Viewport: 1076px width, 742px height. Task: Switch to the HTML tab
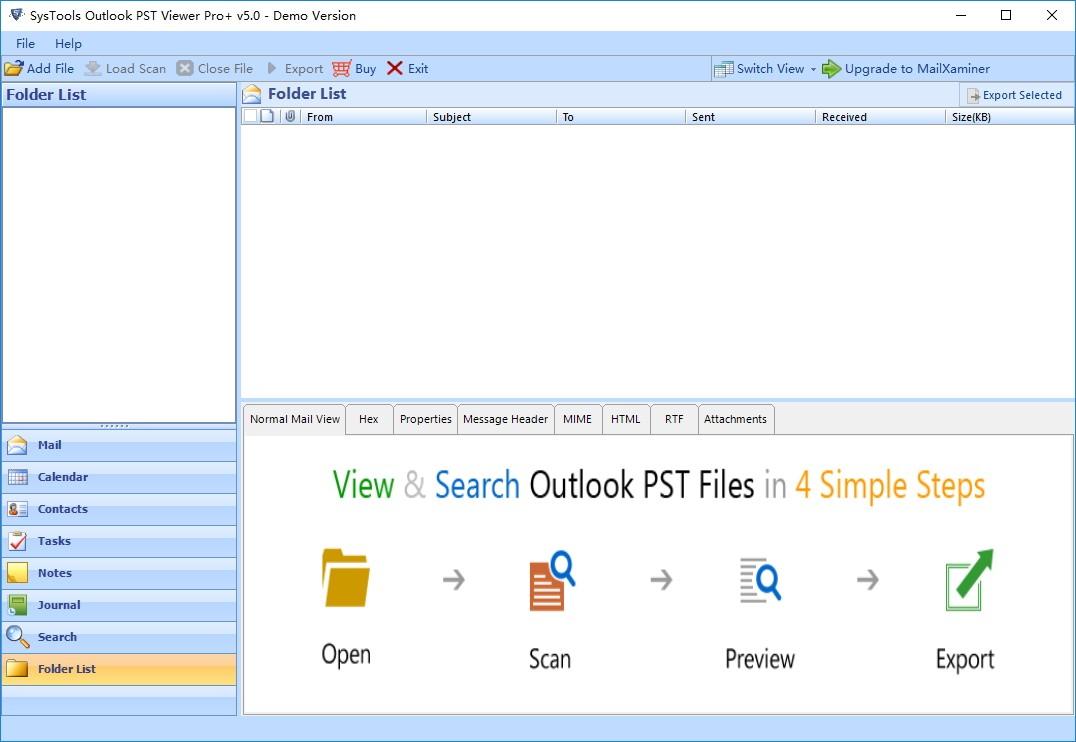coord(626,419)
